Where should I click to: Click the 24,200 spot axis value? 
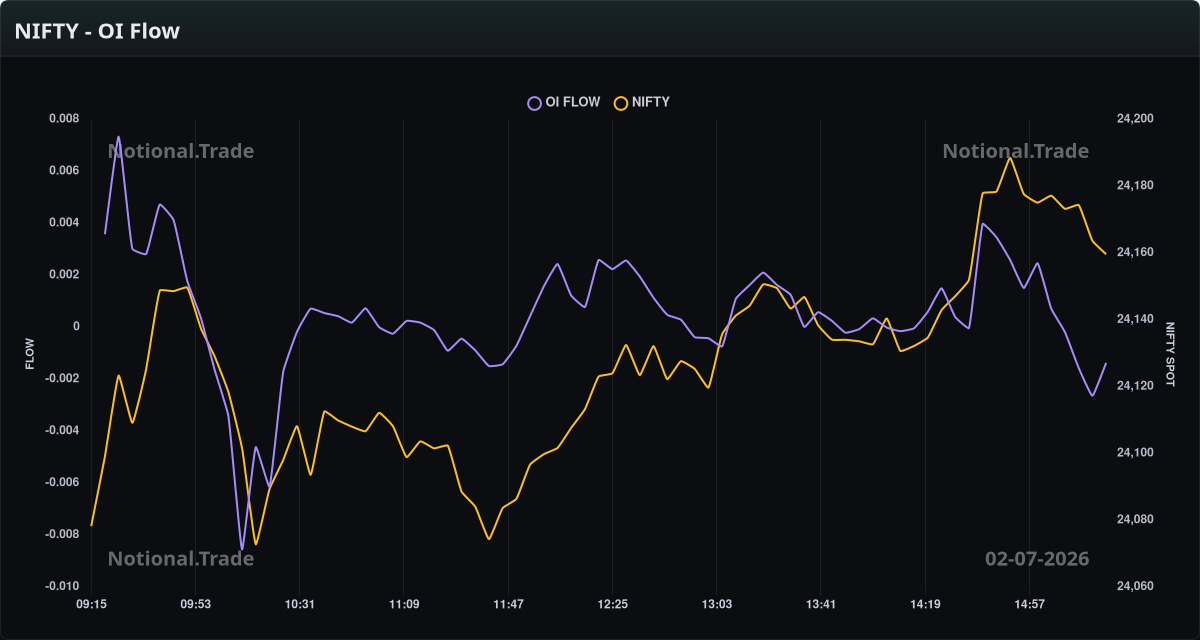(1135, 119)
